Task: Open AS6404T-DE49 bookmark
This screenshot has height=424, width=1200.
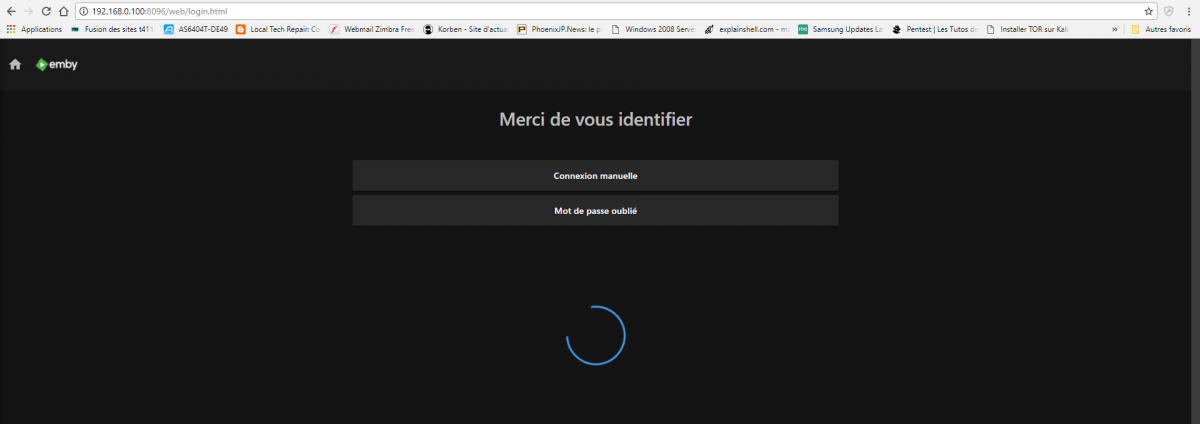Action: pos(195,29)
